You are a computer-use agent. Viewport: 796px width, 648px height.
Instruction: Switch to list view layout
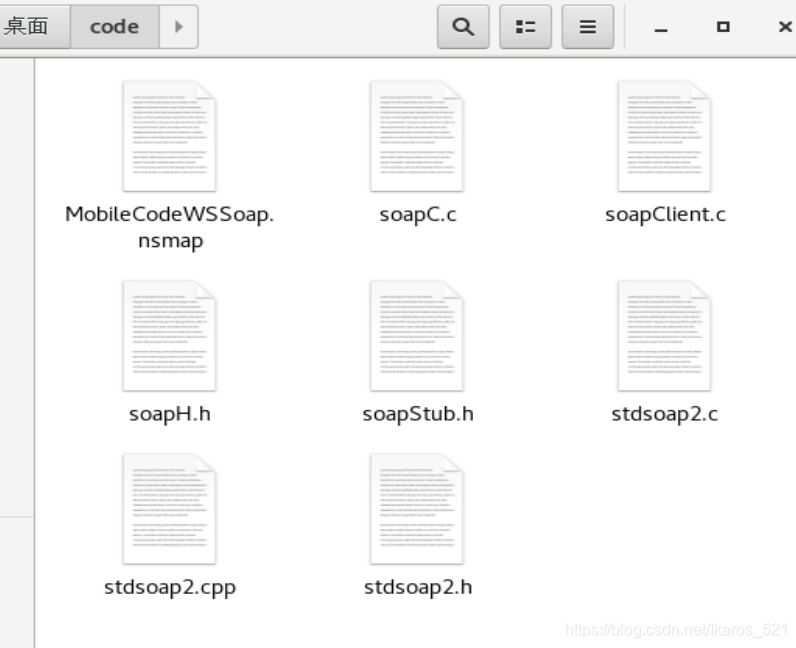click(x=525, y=27)
